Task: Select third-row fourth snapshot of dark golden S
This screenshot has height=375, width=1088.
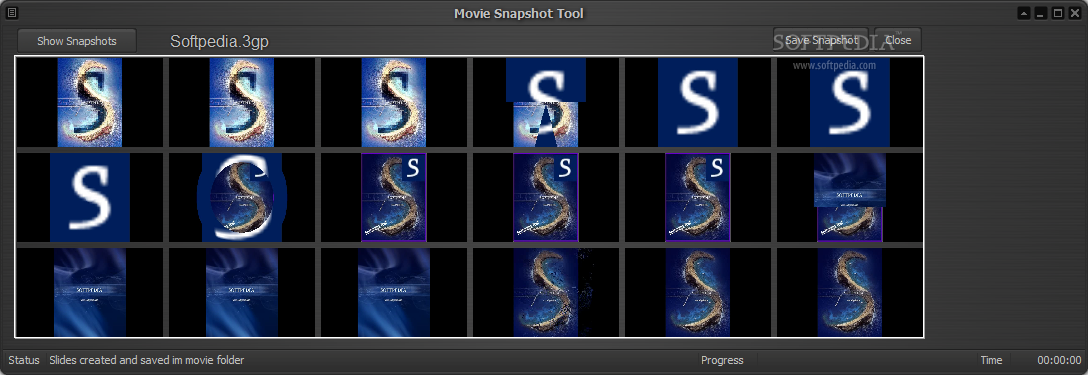Action: point(545,292)
